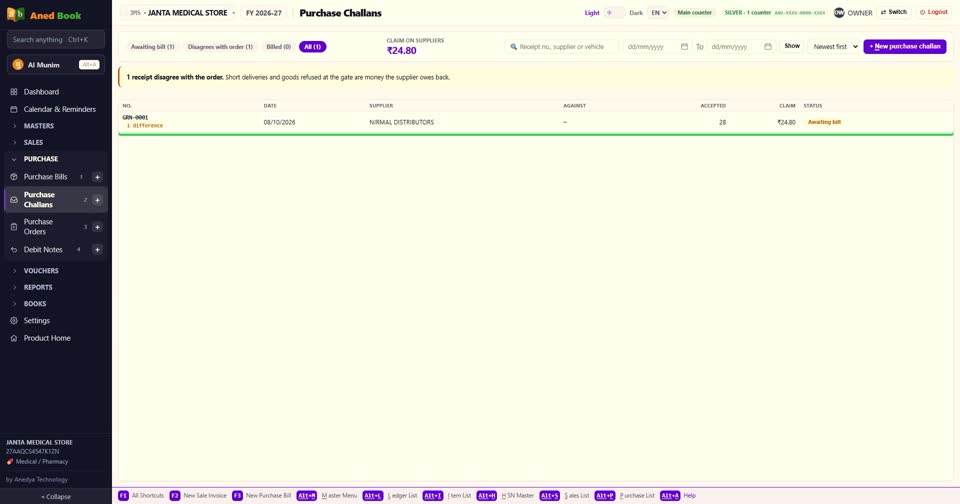Click the Al Munim avatar icon
Image resolution: width=960 pixels, height=504 pixels.
[18, 64]
